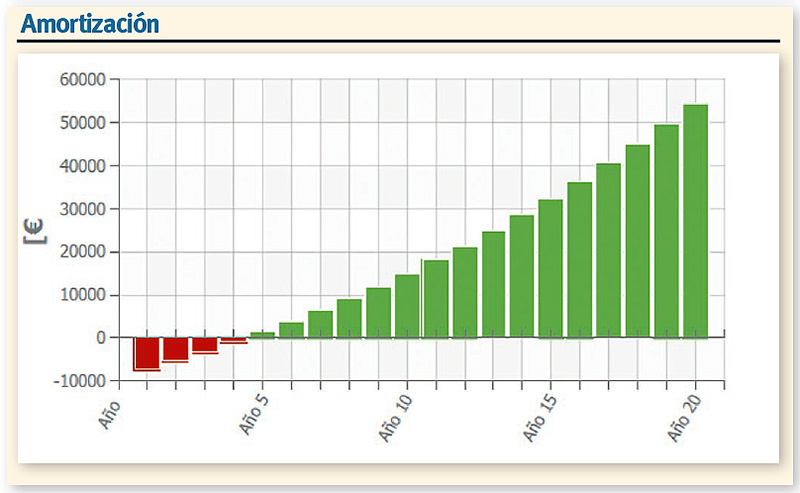Click the Amortización heading

89,23
